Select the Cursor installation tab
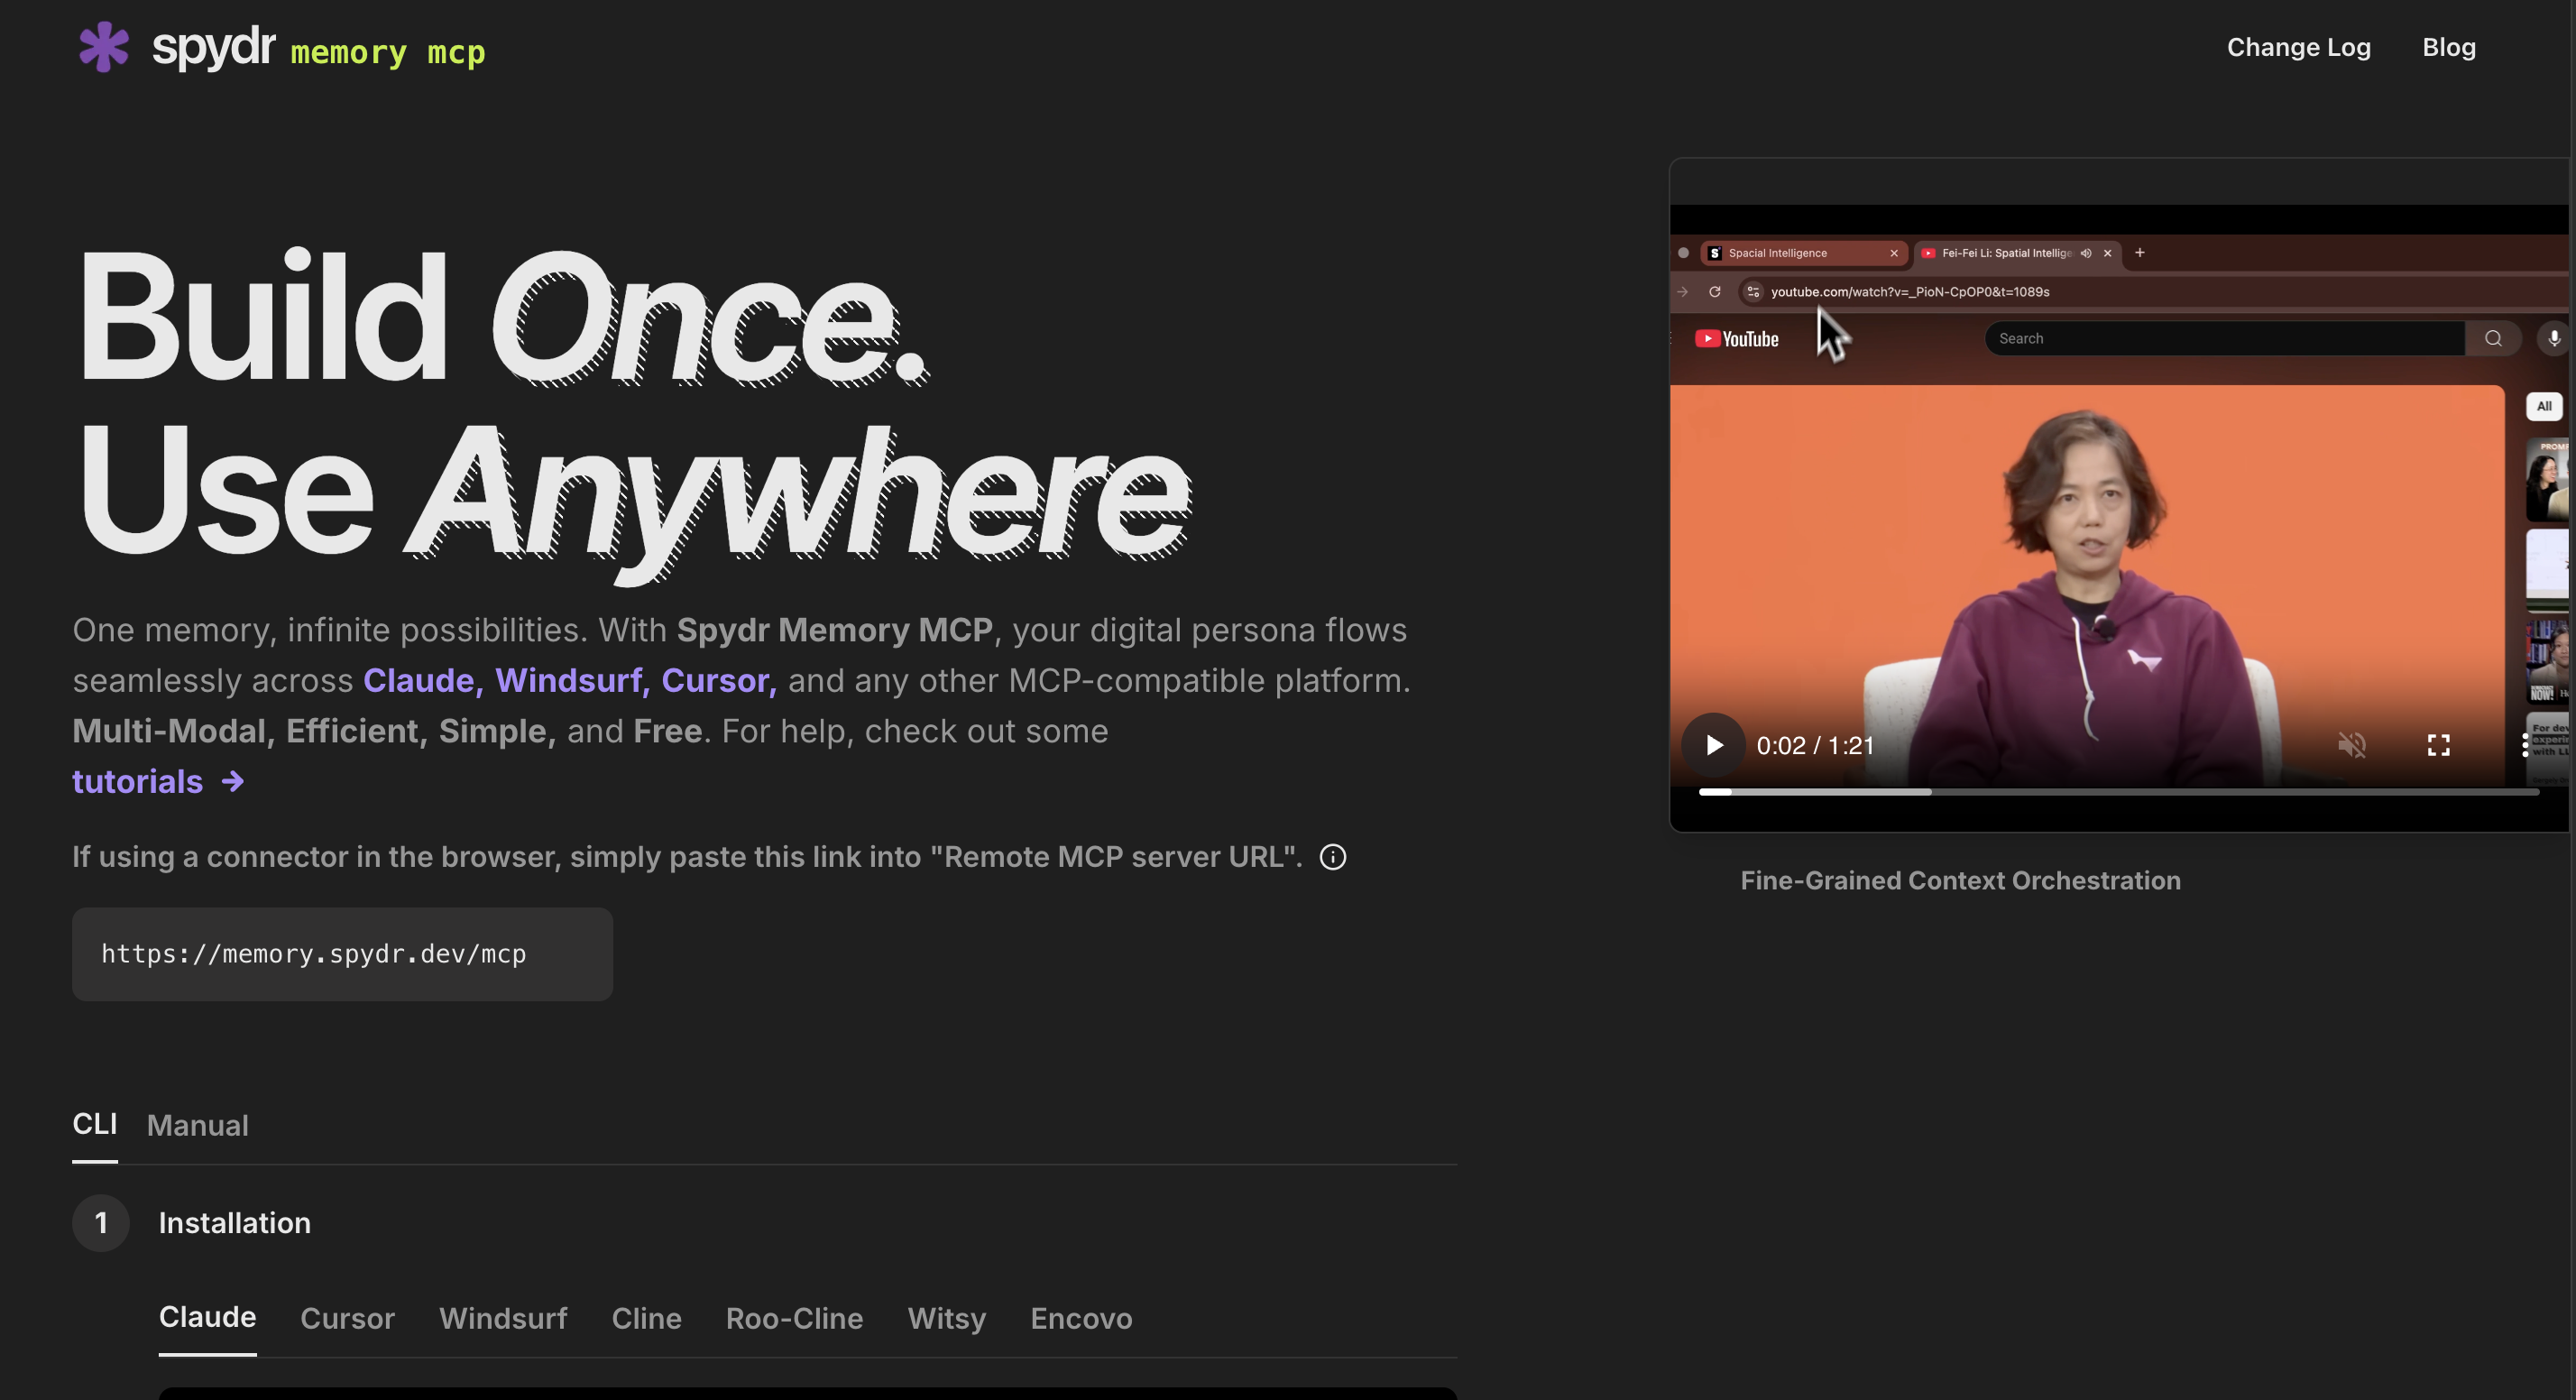 click(x=347, y=1319)
